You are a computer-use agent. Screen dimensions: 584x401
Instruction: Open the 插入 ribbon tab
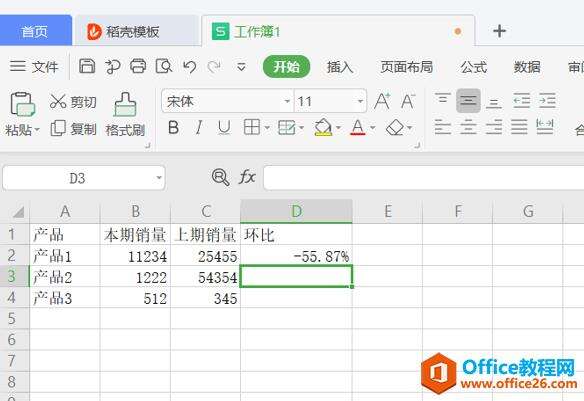coord(339,67)
